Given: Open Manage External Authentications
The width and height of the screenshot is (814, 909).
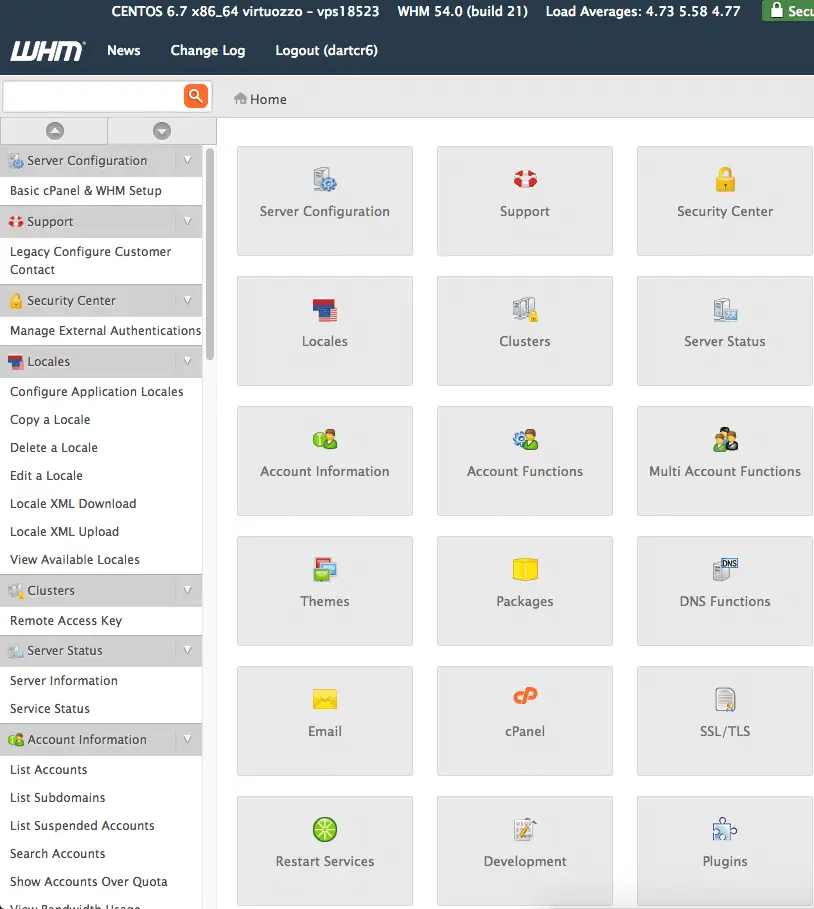Looking at the screenshot, I should (106, 330).
